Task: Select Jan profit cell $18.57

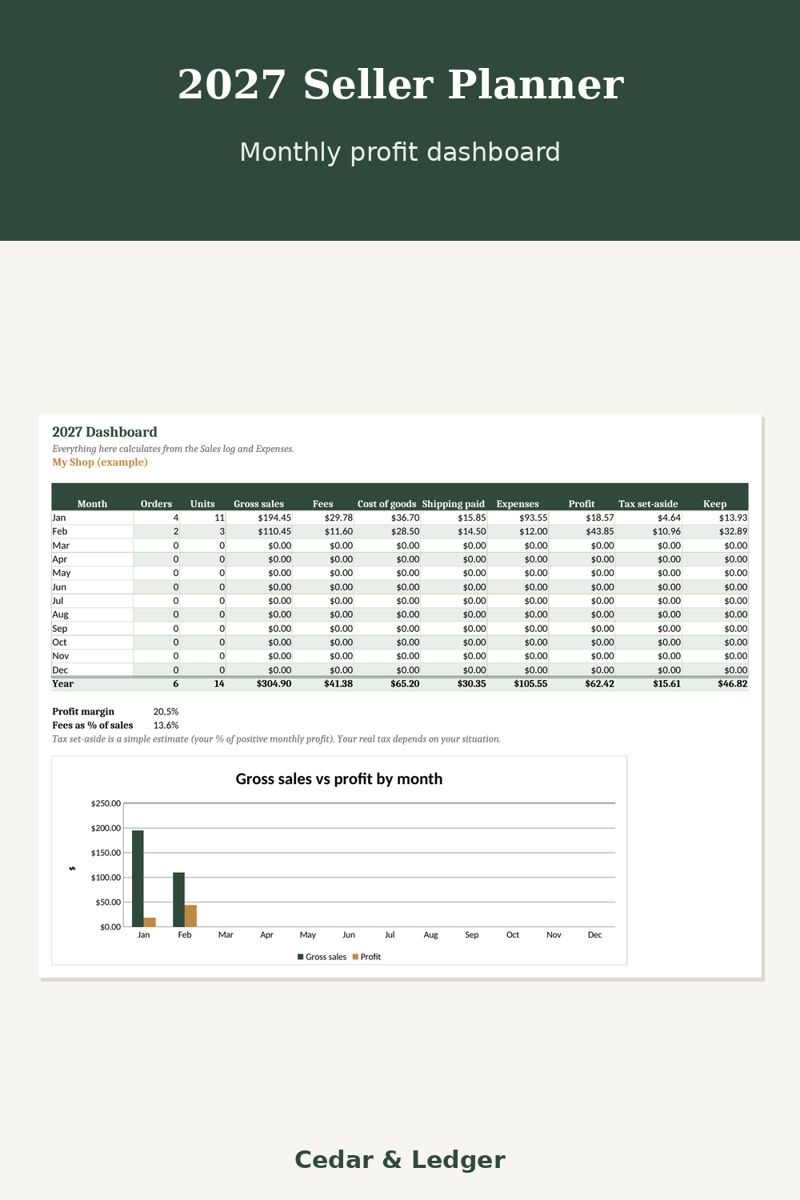Action: coord(600,518)
